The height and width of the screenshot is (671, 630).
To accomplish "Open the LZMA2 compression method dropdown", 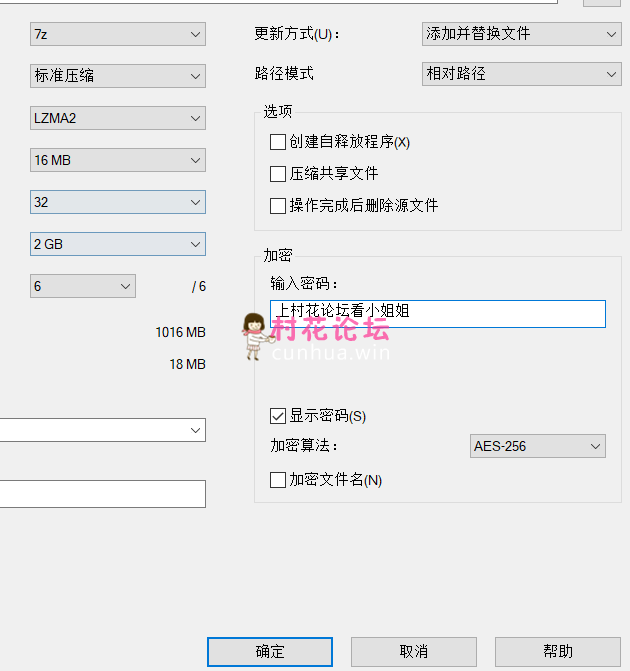I will click(x=117, y=118).
